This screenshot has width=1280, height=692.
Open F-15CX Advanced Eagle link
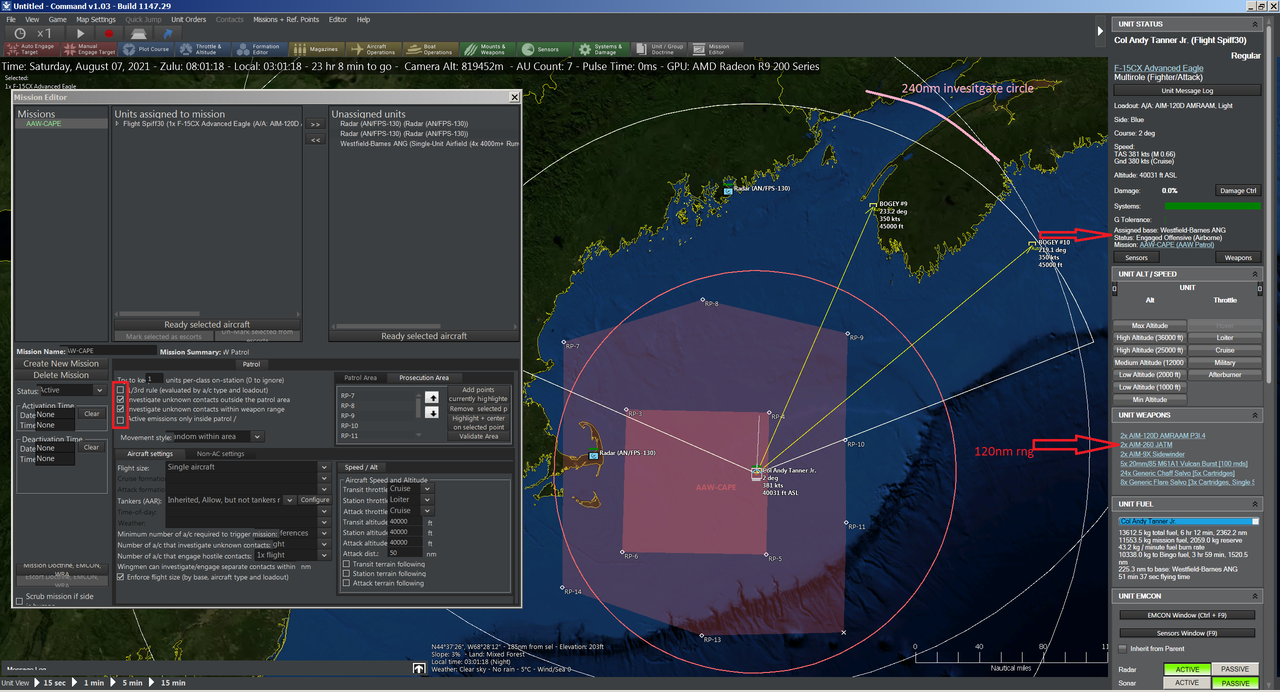(1159, 68)
